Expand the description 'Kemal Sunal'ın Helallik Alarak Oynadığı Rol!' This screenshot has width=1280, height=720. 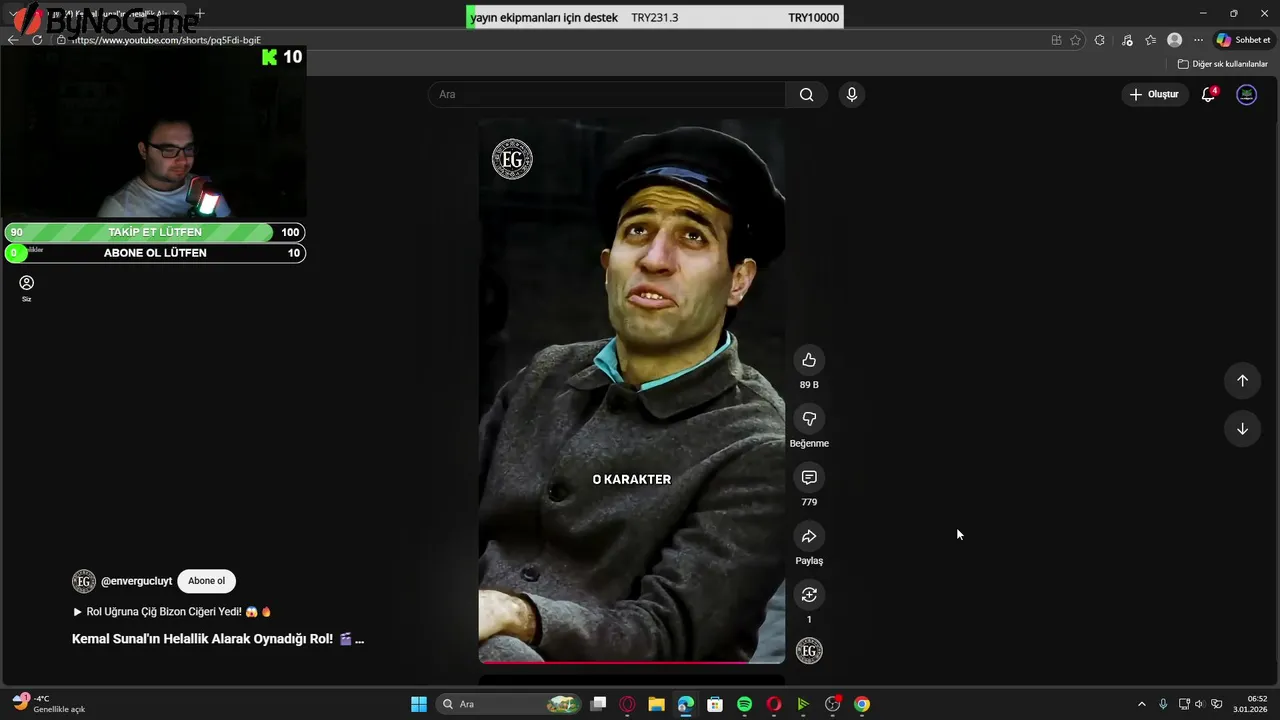[218, 639]
